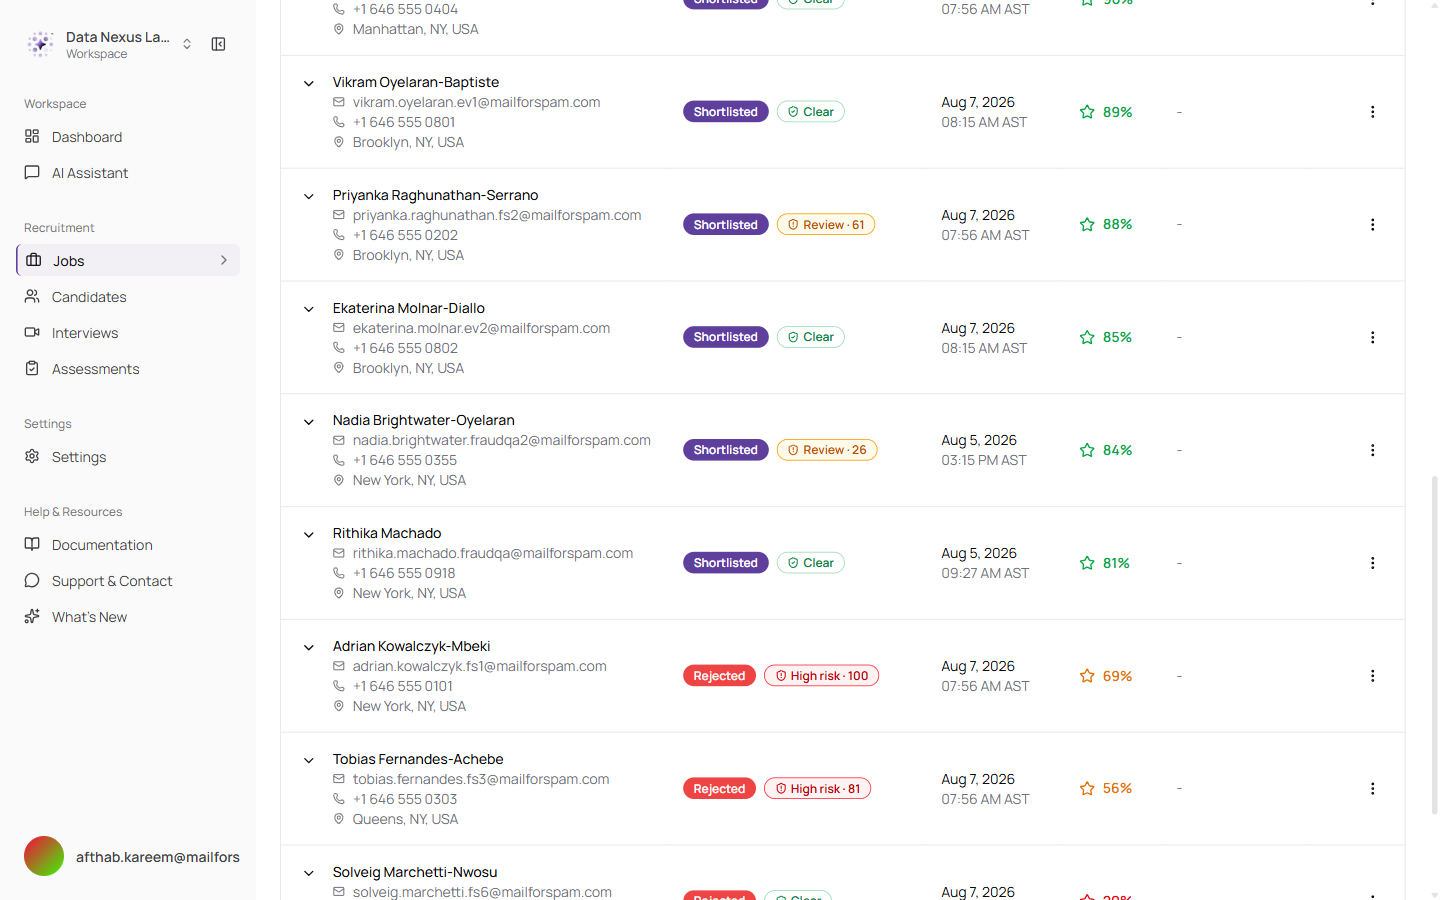
Task: Click user avatar for afthab.kareem
Action: tap(44, 856)
